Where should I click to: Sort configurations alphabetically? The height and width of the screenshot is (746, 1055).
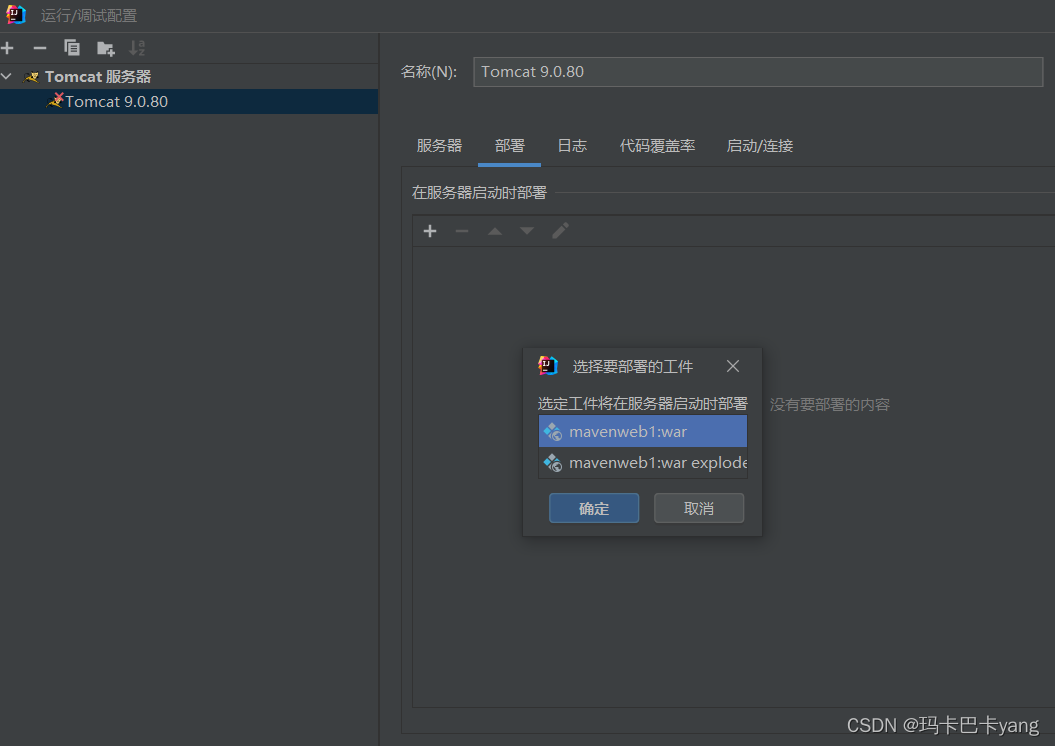137,48
